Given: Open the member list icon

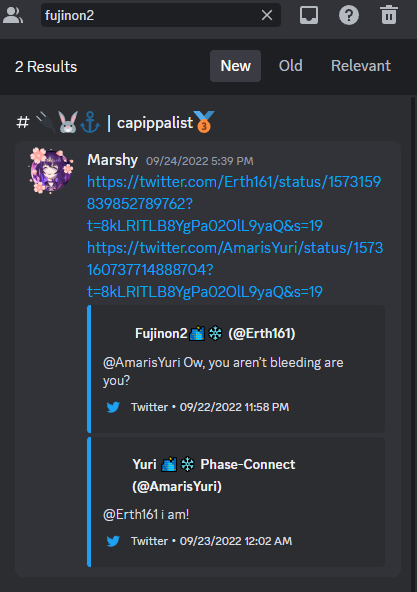Looking at the screenshot, I should click(x=13, y=15).
